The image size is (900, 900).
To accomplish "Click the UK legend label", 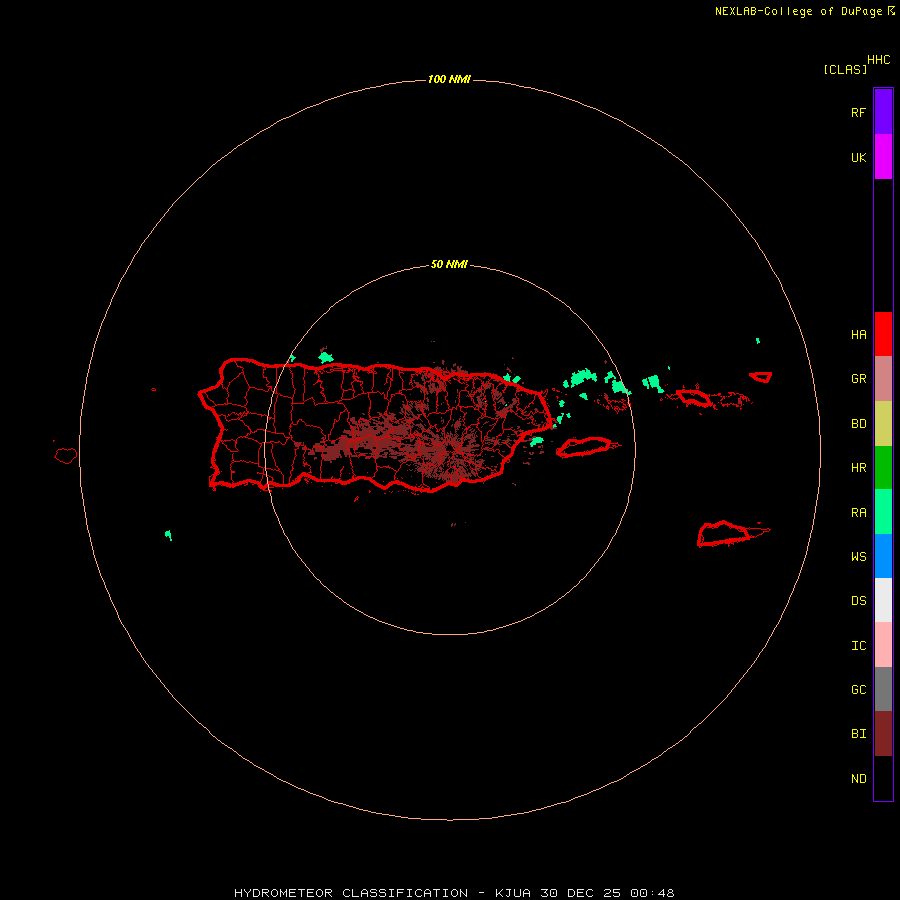I will click(x=858, y=158).
